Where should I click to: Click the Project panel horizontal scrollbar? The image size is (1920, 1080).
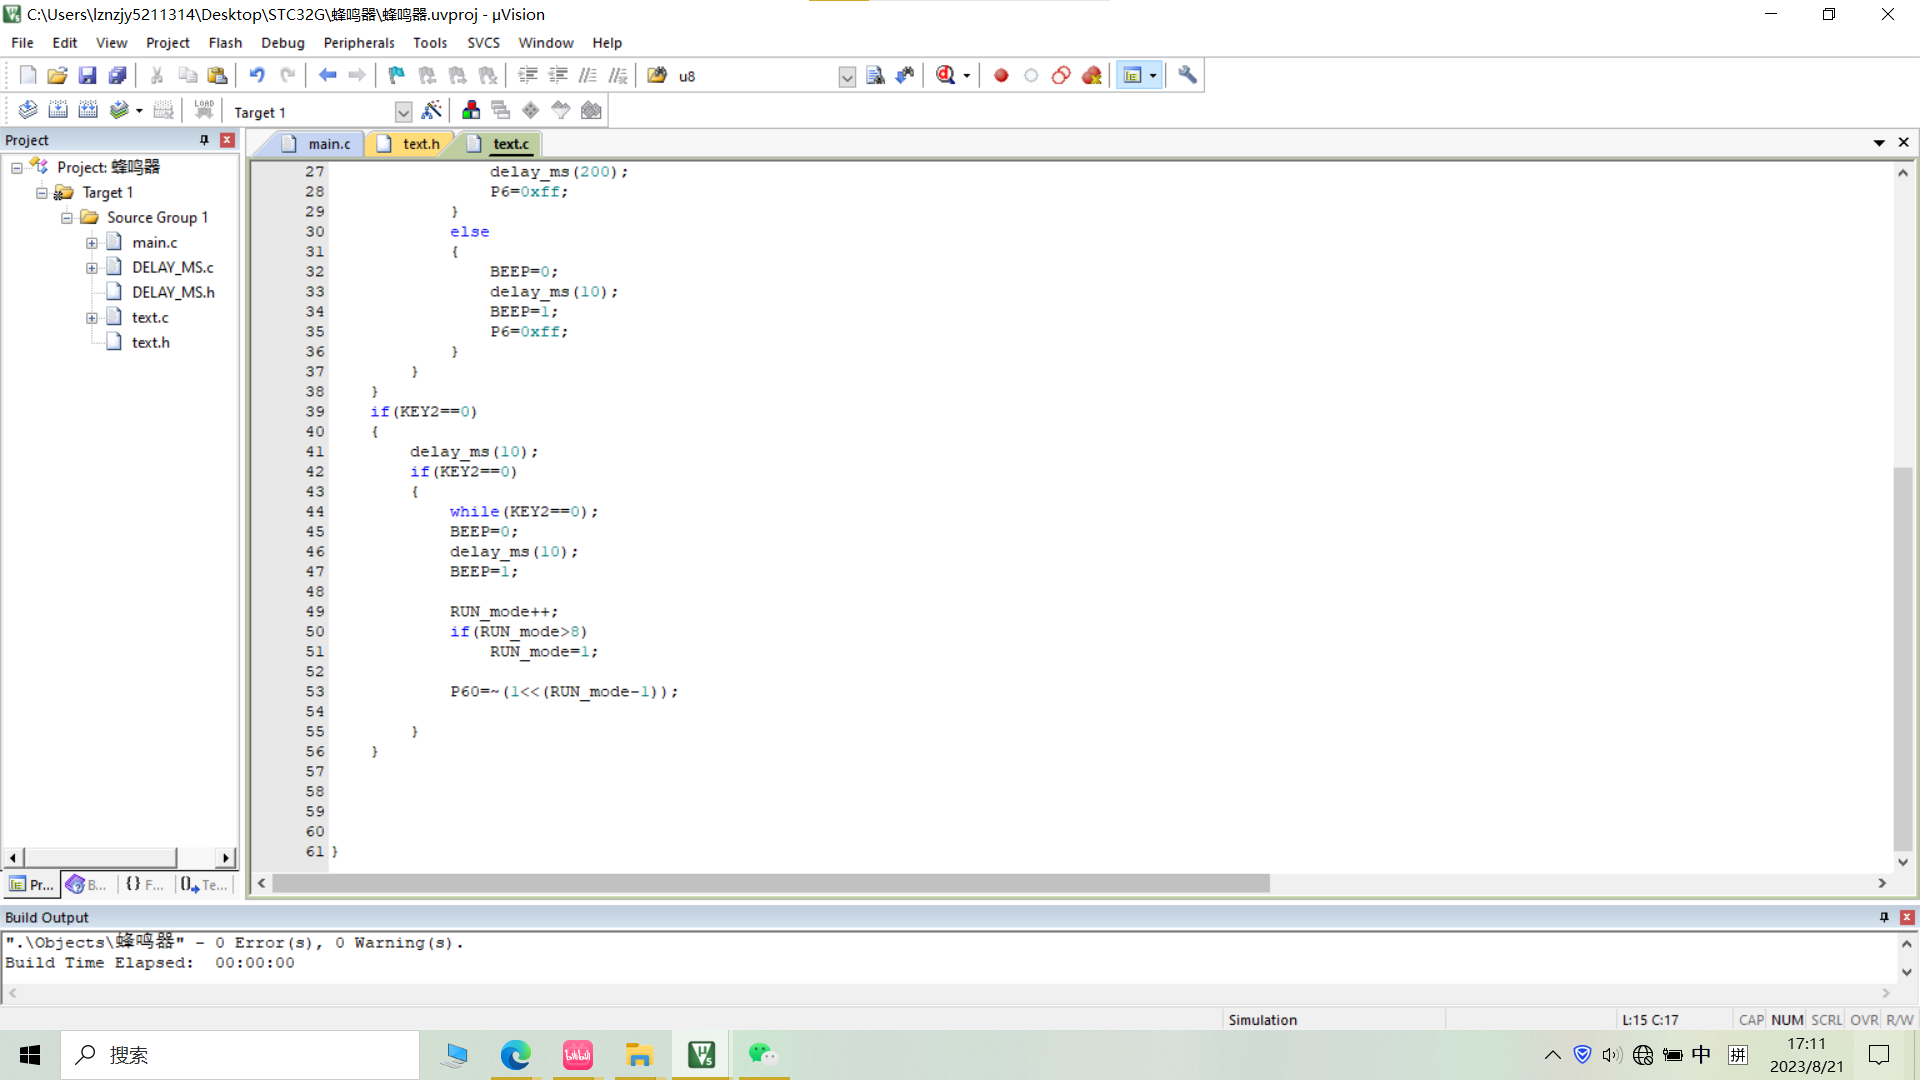100,858
